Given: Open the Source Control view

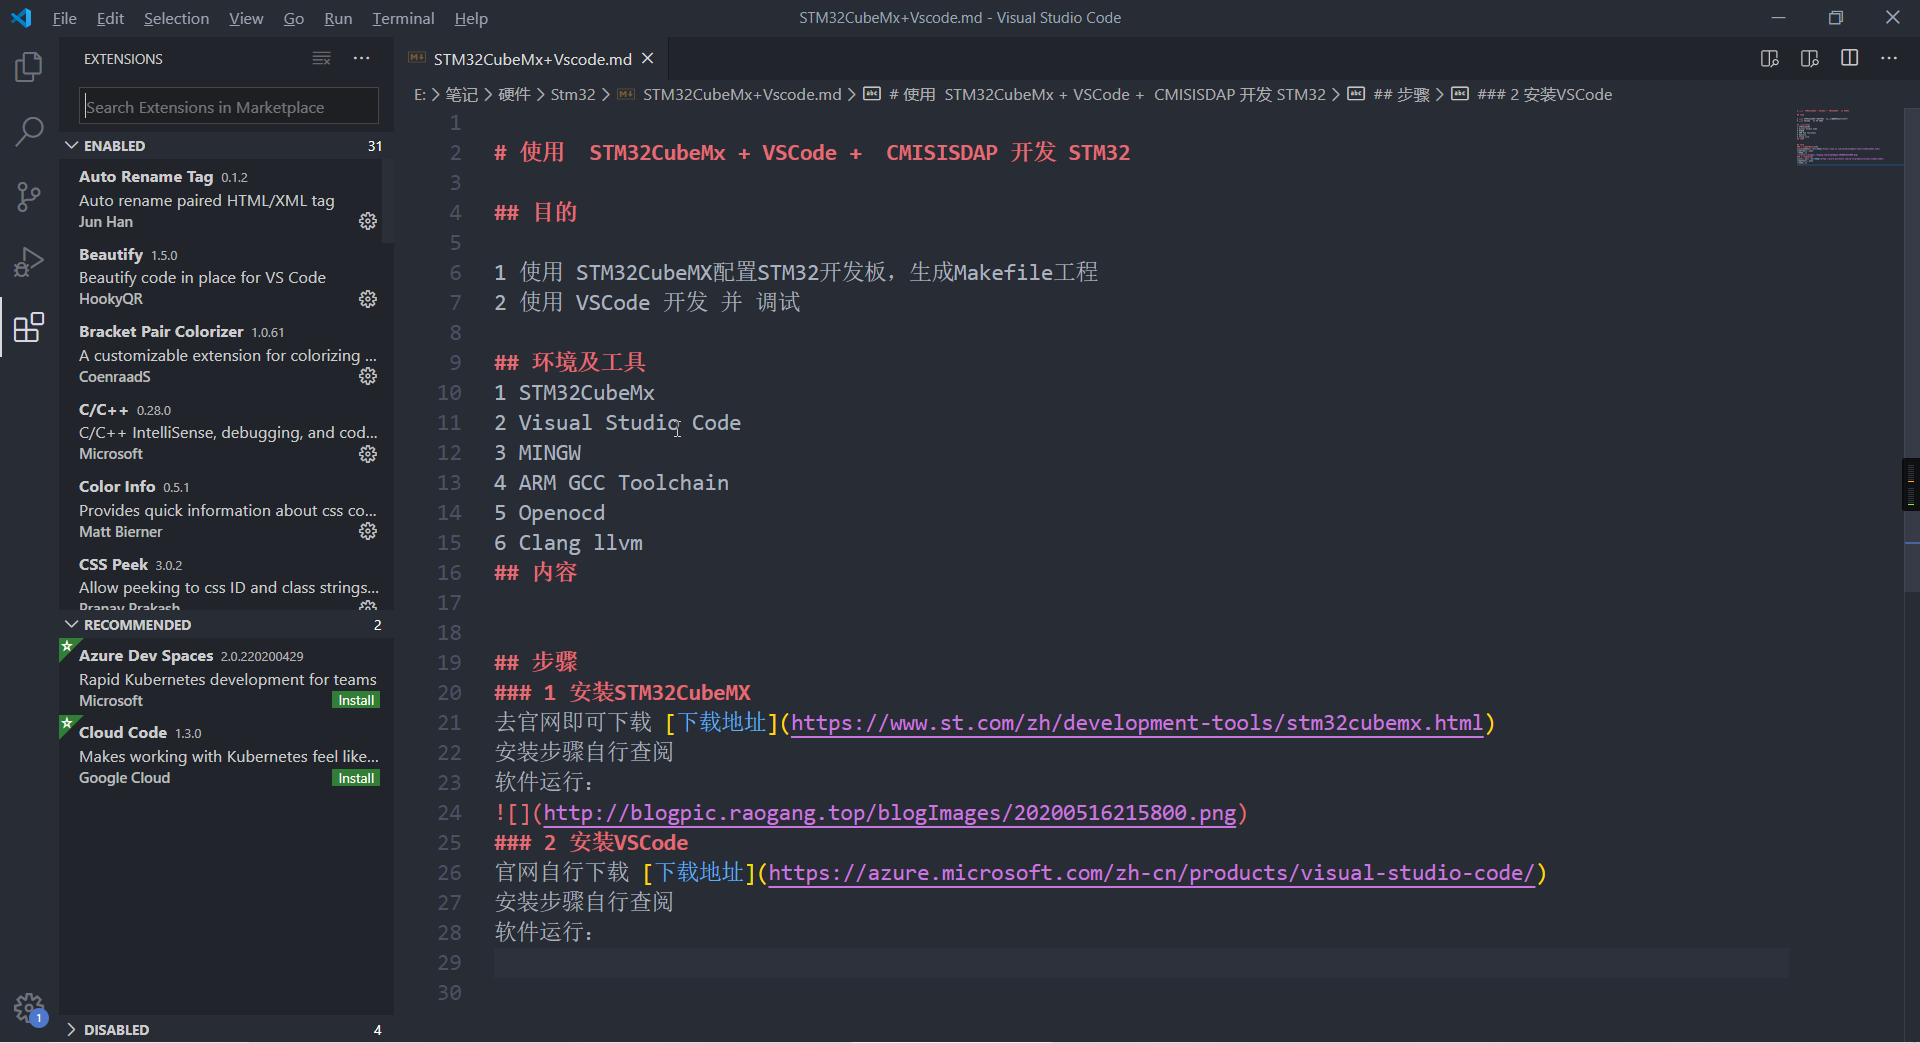Looking at the screenshot, I should coord(28,196).
